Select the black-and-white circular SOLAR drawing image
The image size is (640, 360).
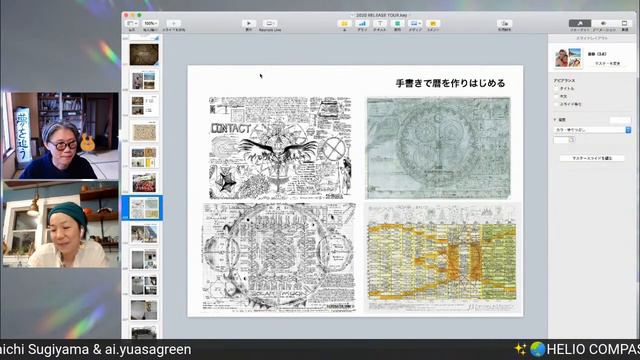(279, 258)
